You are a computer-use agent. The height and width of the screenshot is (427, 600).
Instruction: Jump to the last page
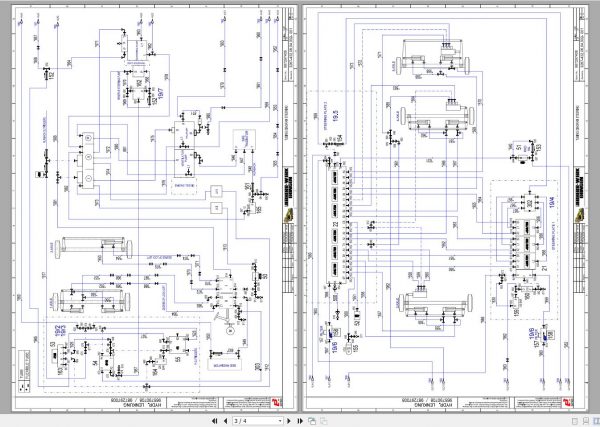tap(300, 421)
